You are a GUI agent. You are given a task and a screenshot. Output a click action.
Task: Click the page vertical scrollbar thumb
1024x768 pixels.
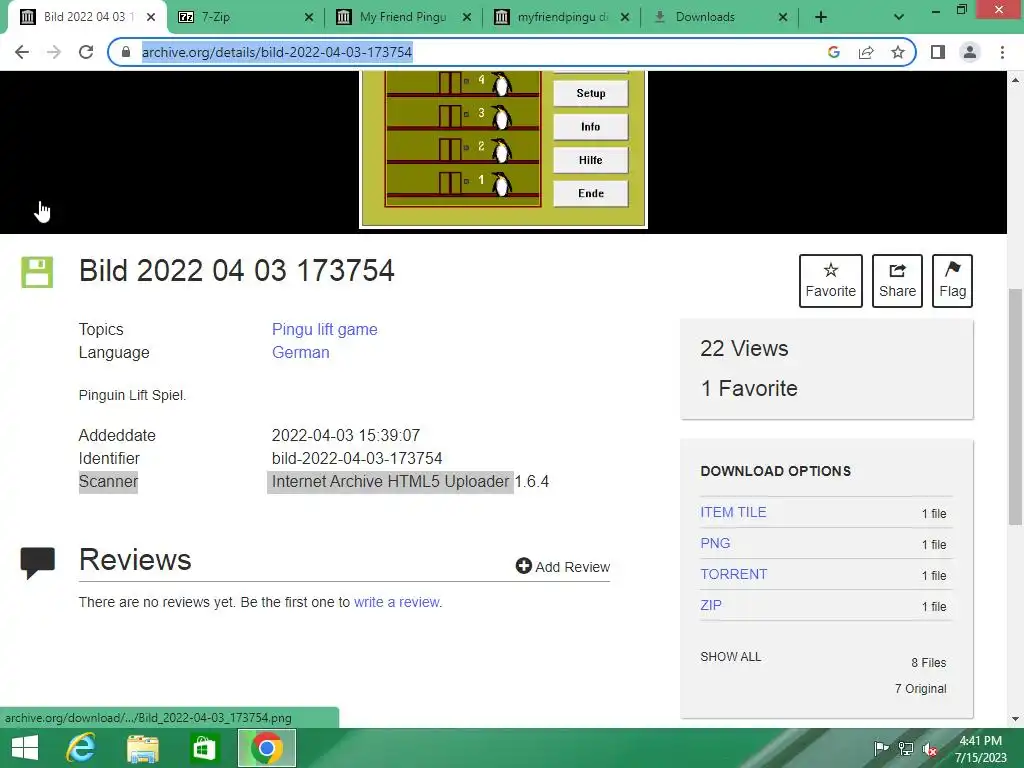click(x=1015, y=406)
